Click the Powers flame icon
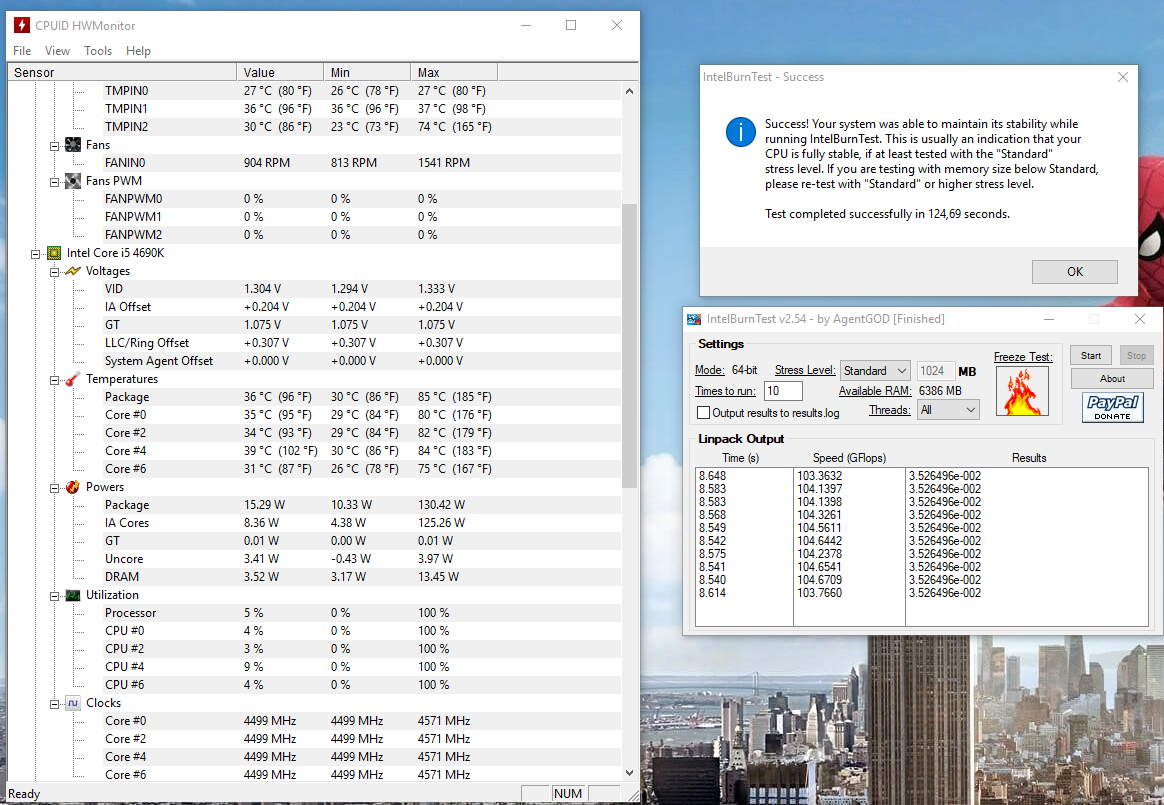Image resolution: width=1164 pixels, height=805 pixels. tap(73, 487)
